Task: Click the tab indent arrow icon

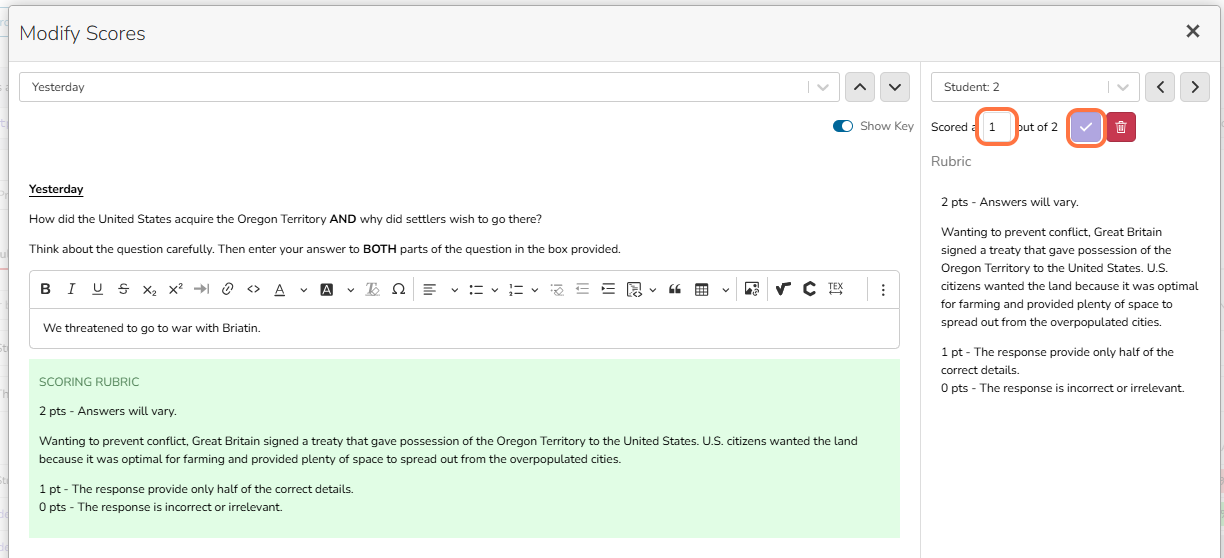Action: pos(201,290)
